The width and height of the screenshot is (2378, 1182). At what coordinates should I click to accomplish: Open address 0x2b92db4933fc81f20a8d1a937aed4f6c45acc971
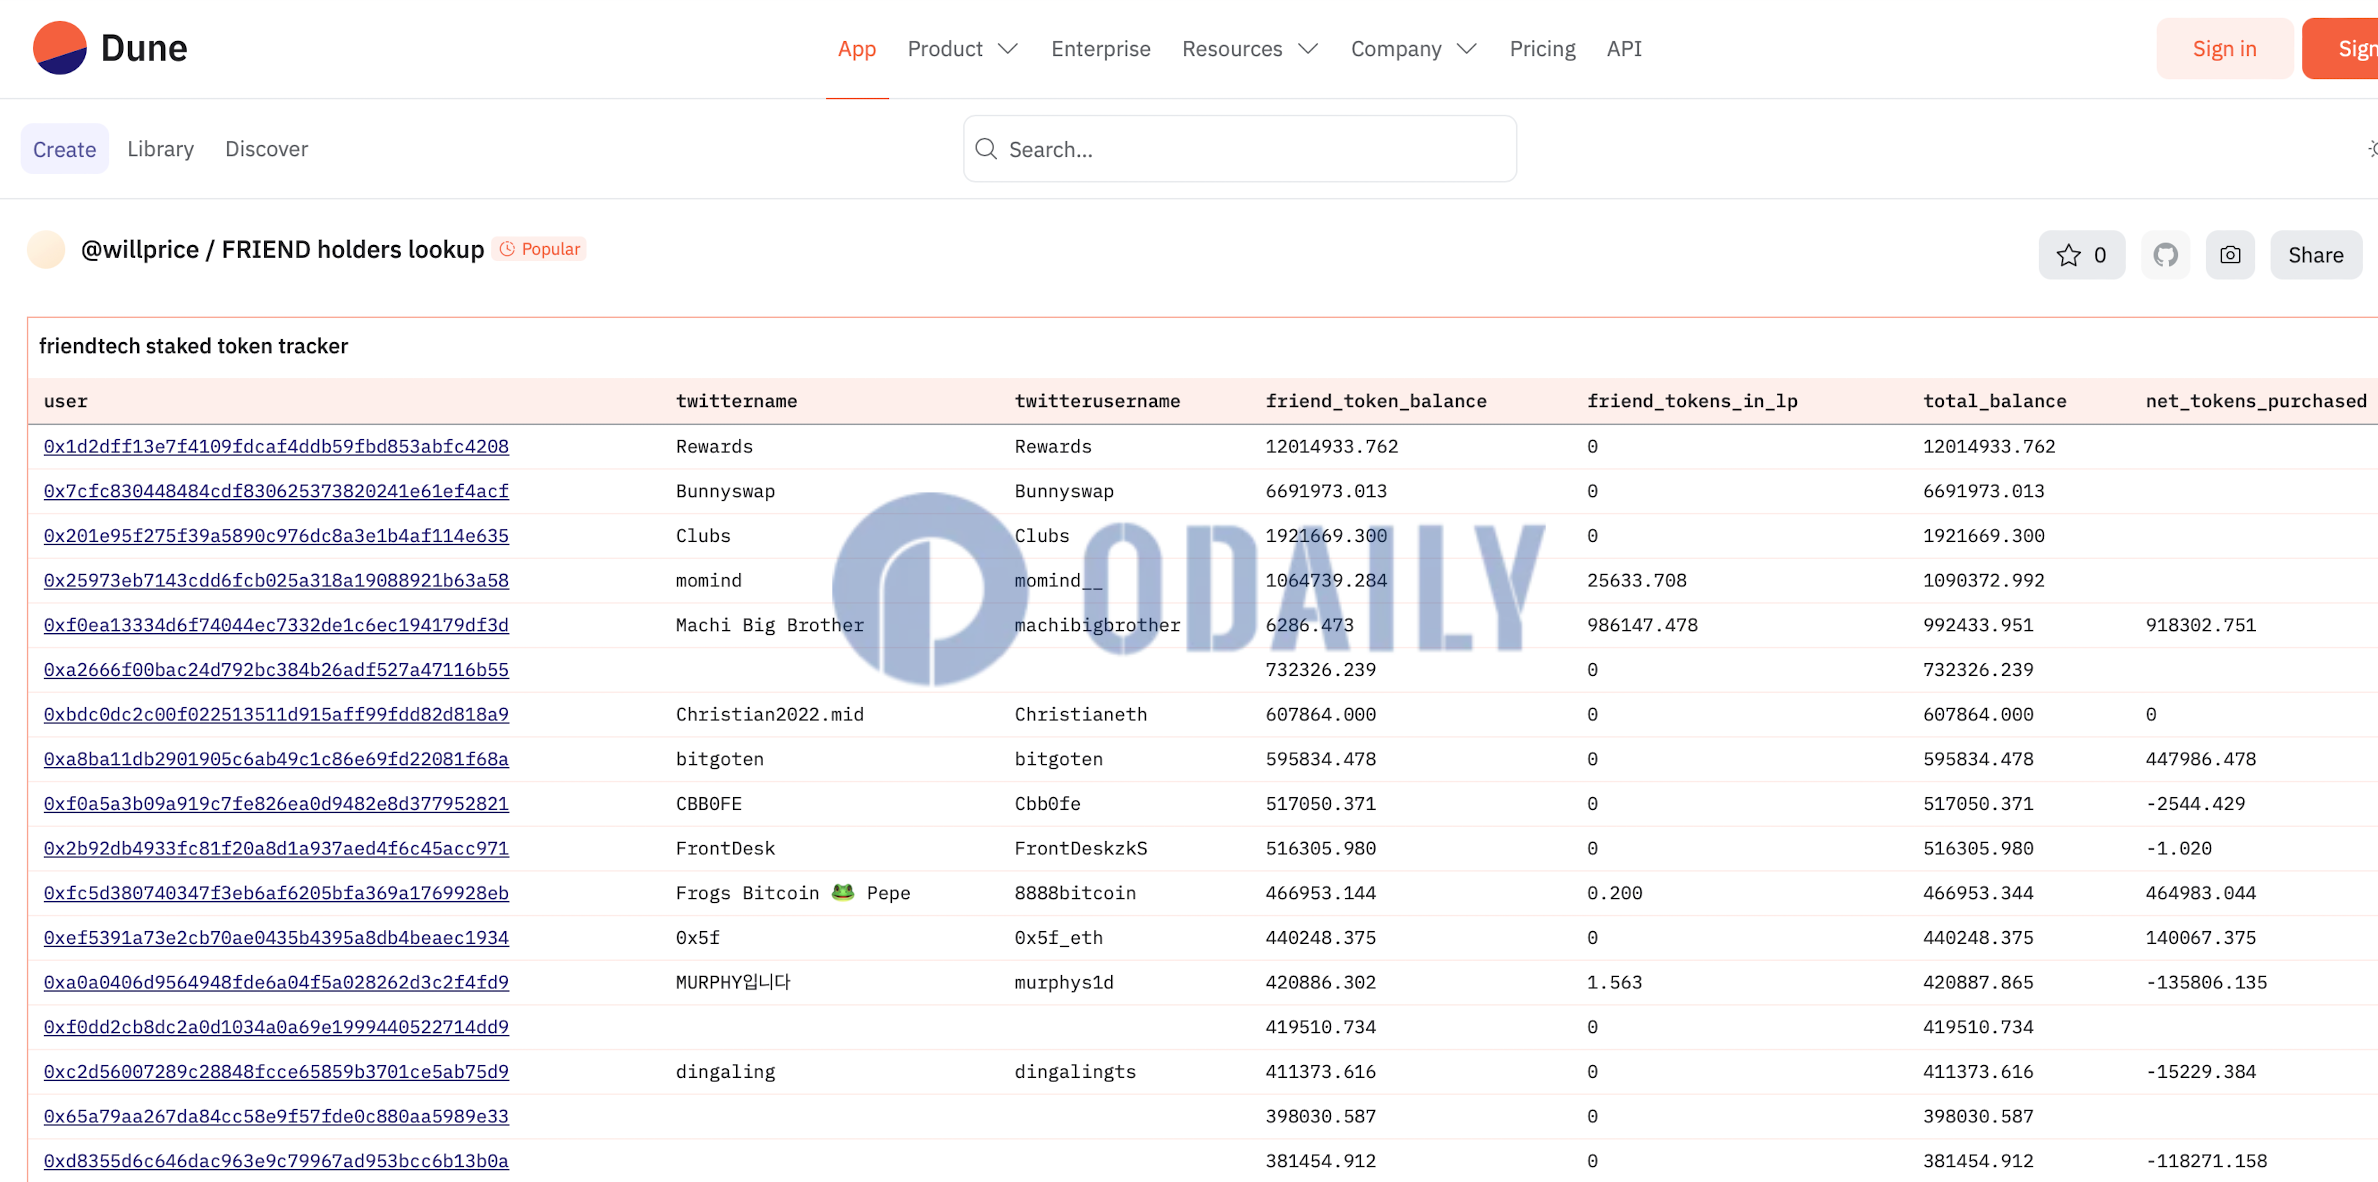(276, 848)
